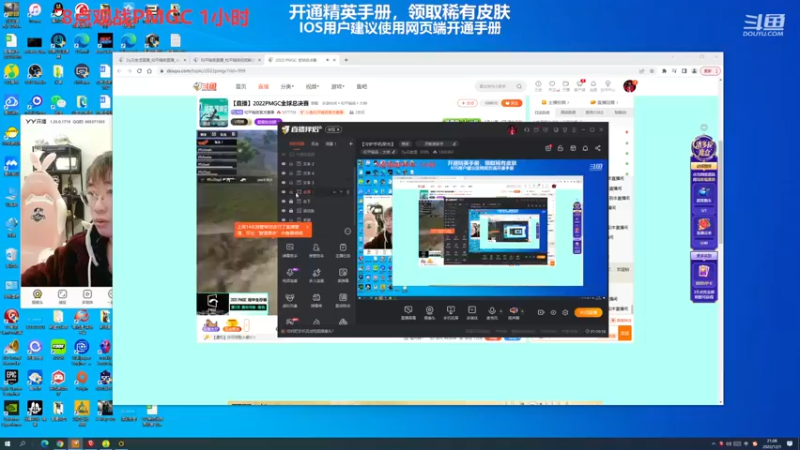
Task: Hide the 文本3 source layer
Action: [x=284, y=182]
